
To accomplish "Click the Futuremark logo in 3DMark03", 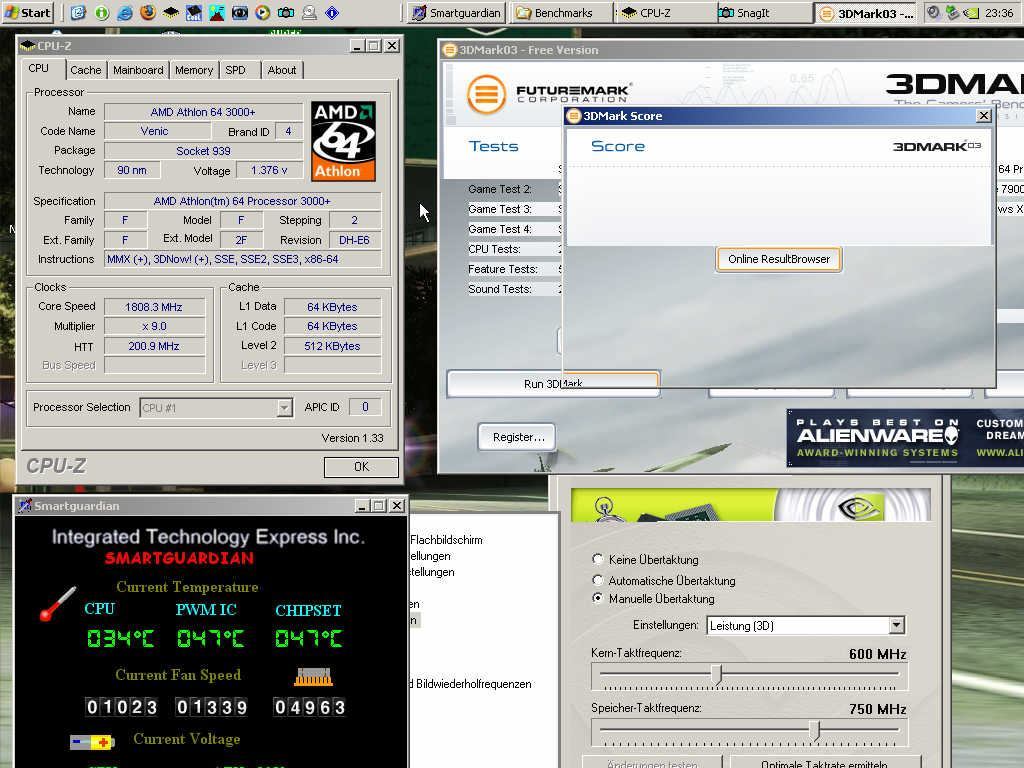I will coord(549,94).
